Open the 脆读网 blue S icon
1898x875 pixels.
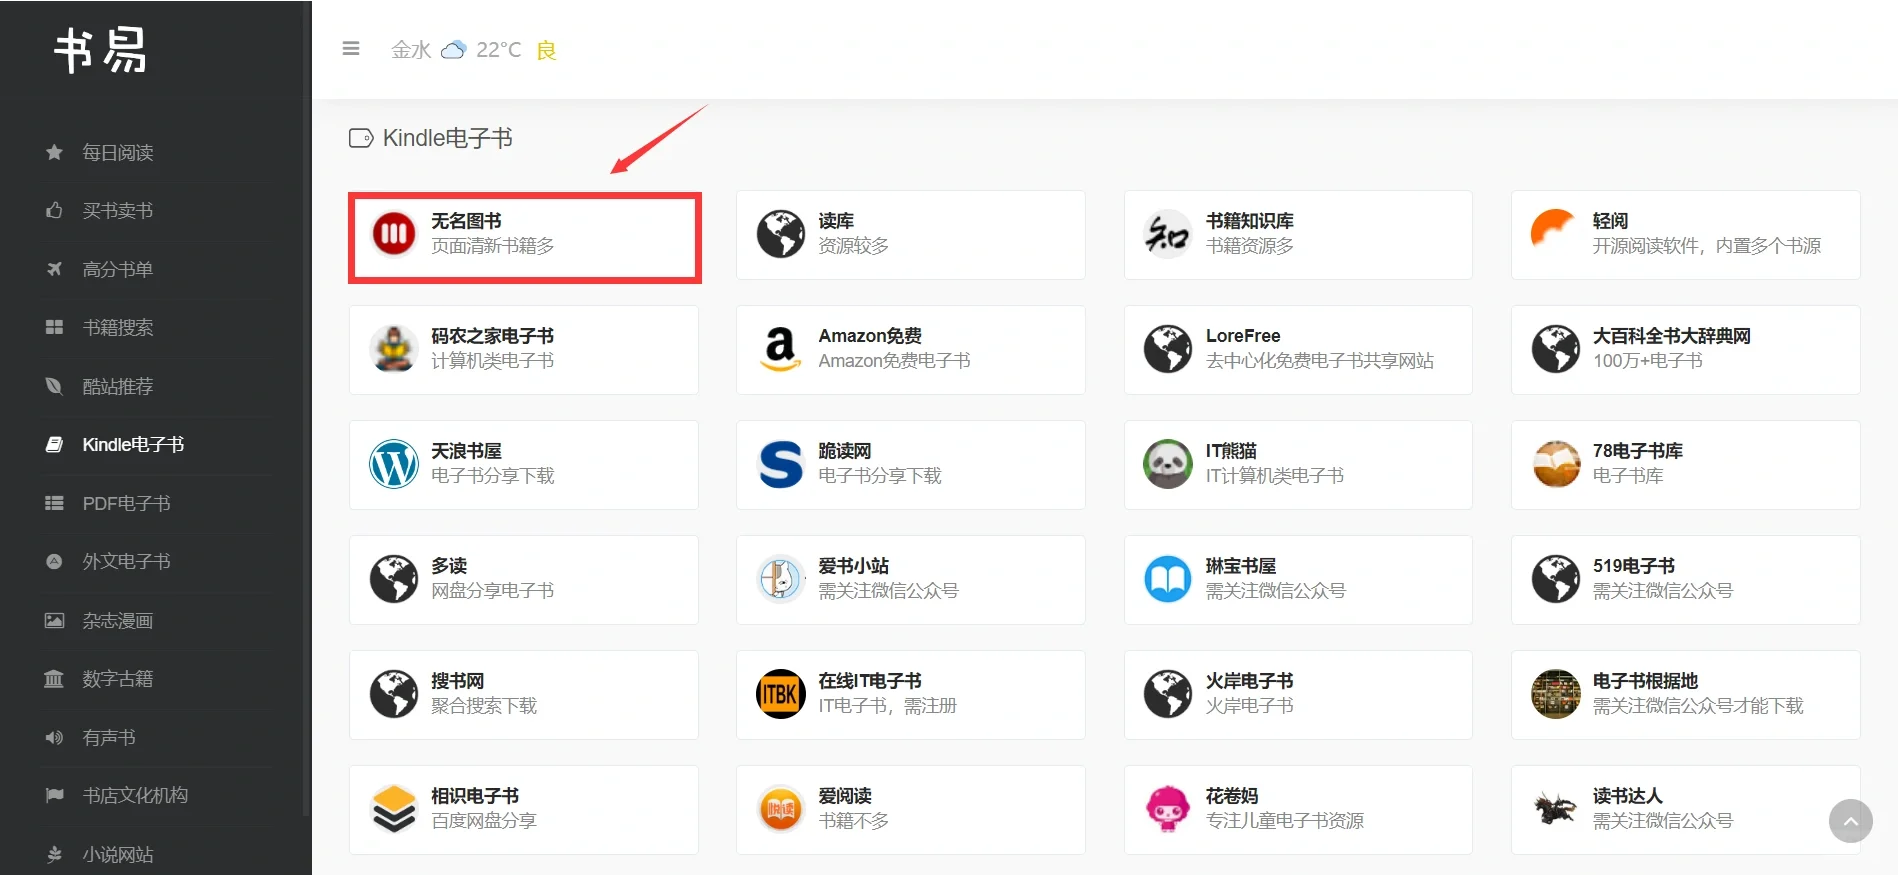(781, 464)
